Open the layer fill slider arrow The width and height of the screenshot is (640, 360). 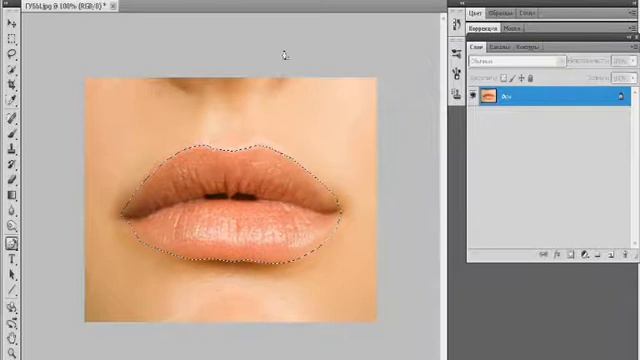(x=633, y=78)
